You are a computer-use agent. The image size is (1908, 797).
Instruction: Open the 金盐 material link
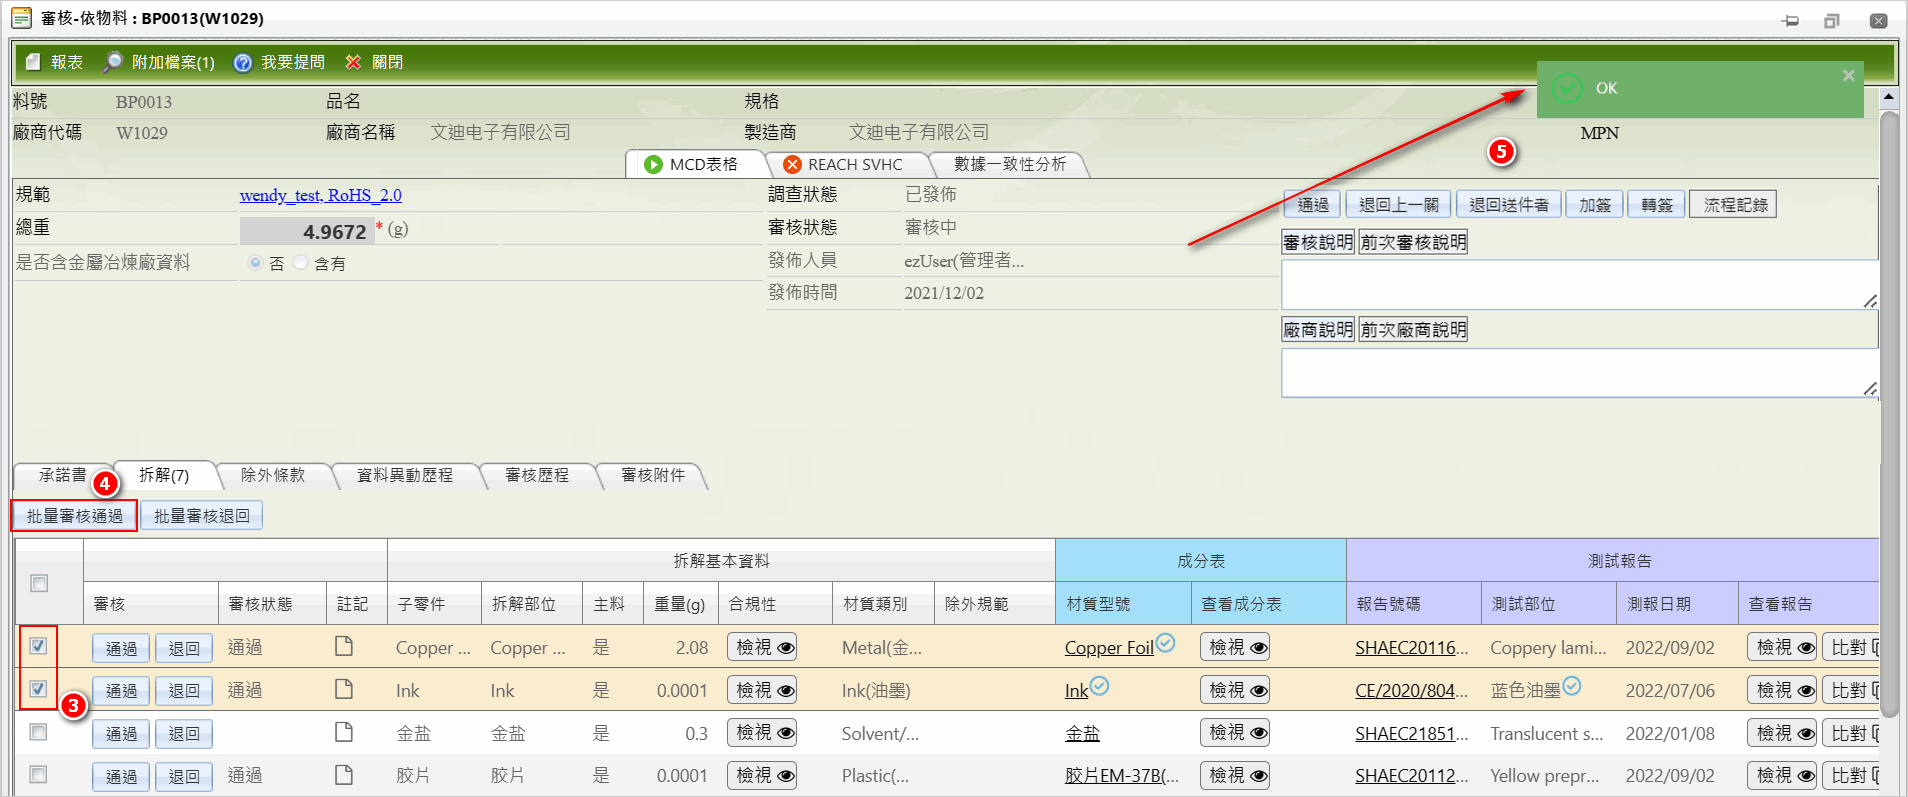(x=1082, y=734)
